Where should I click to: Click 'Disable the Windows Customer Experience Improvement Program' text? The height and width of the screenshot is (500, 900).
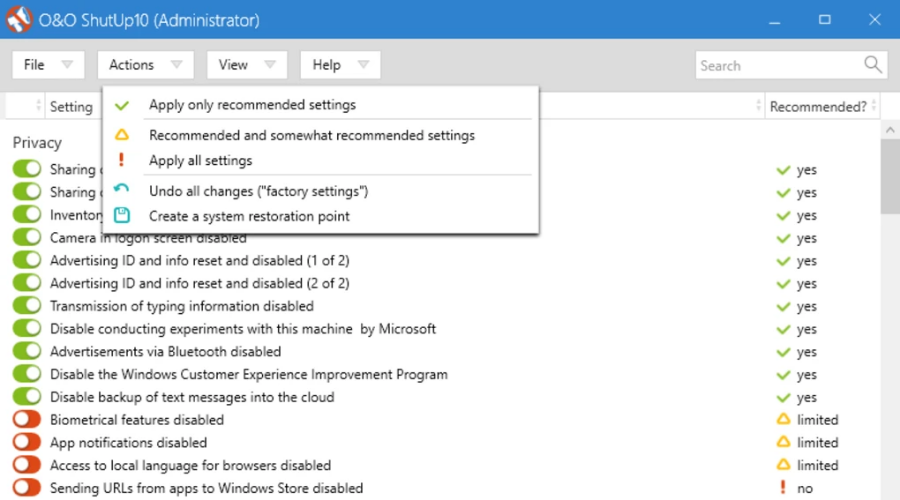click(x=249, y=374)
